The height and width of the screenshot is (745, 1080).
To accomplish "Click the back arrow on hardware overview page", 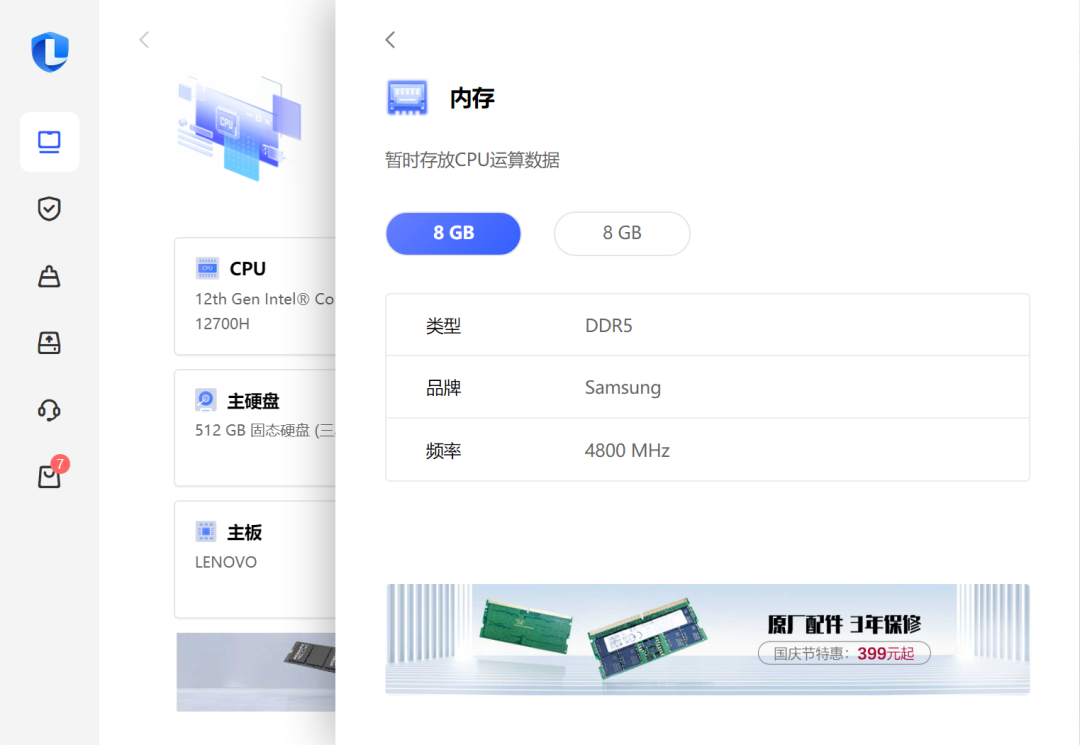I will (x=144, y=40).
